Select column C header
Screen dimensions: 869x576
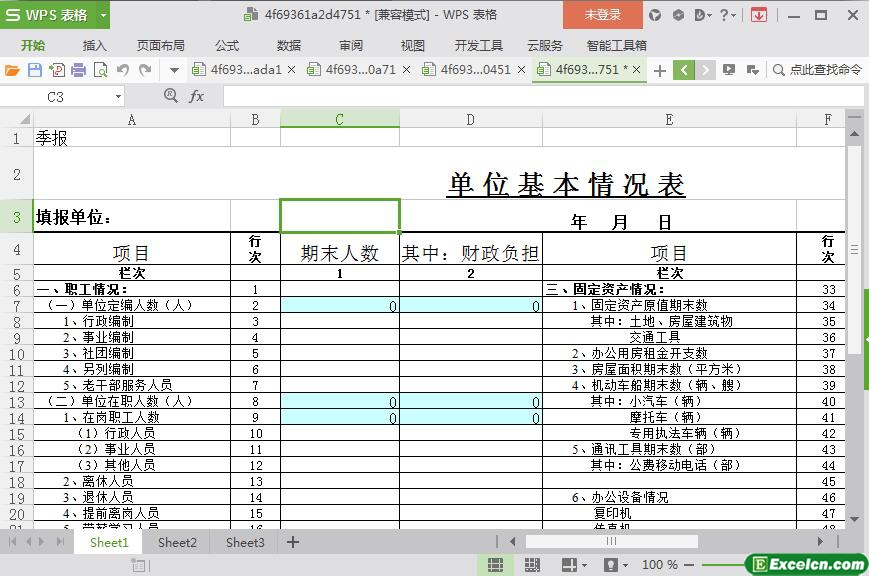pyautogui.click(x=340, y=119)
